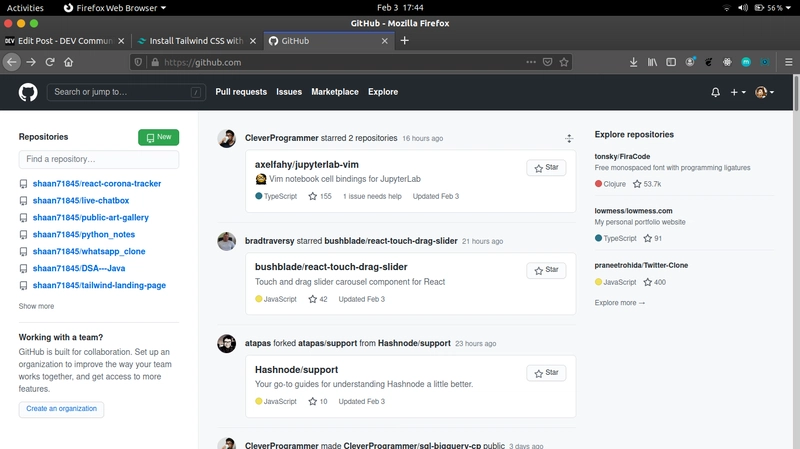Star the axelfahy/jupyterlab-vim repository
The width and height of the screenshot is (800, 449).
coord(546,168)
